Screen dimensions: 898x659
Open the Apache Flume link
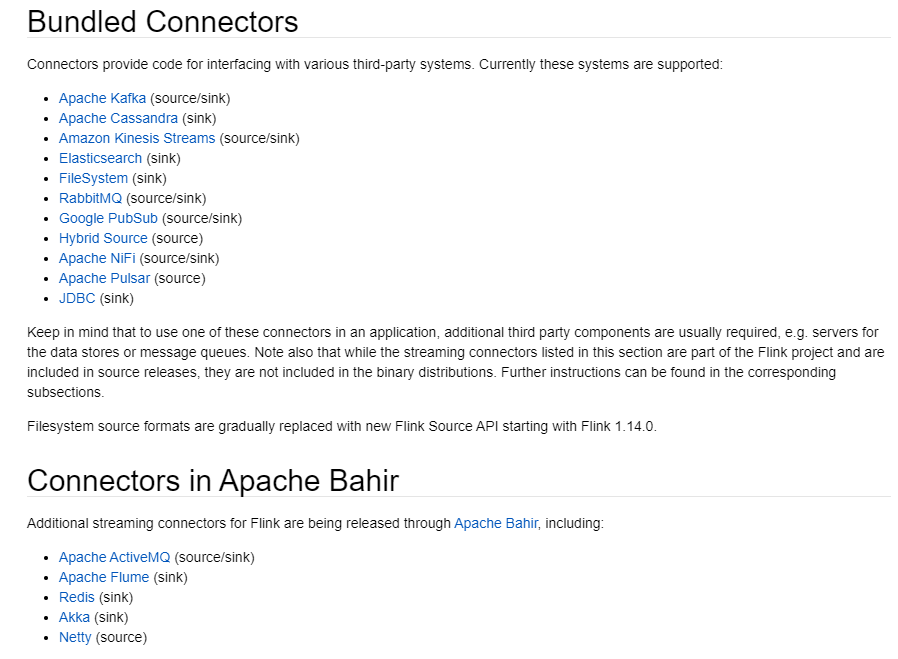tap(104, 578)
